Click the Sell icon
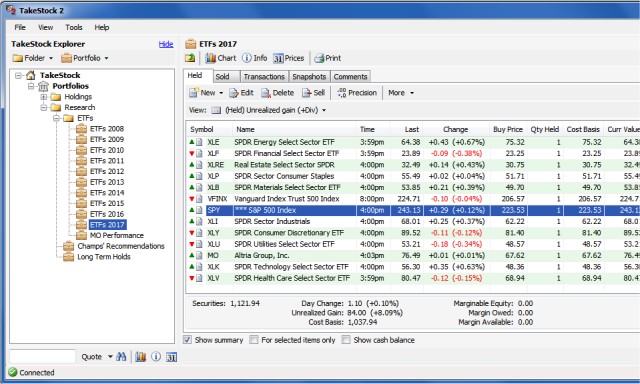640x384 pixels. coord(307,93)
